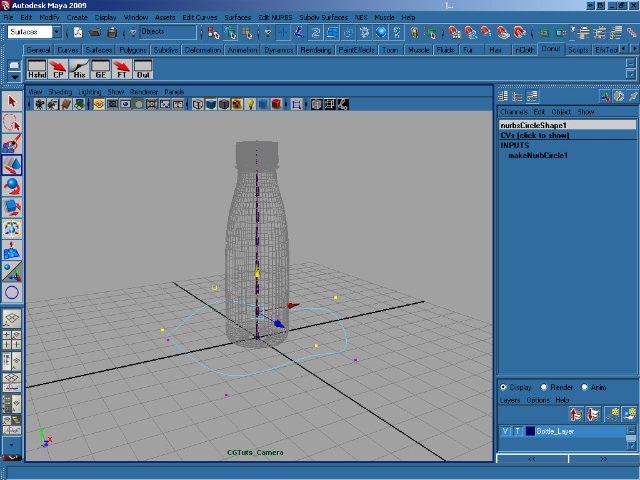
Task: Select the arrow Select tool in toolbox
Action: (x=12, y=102)
